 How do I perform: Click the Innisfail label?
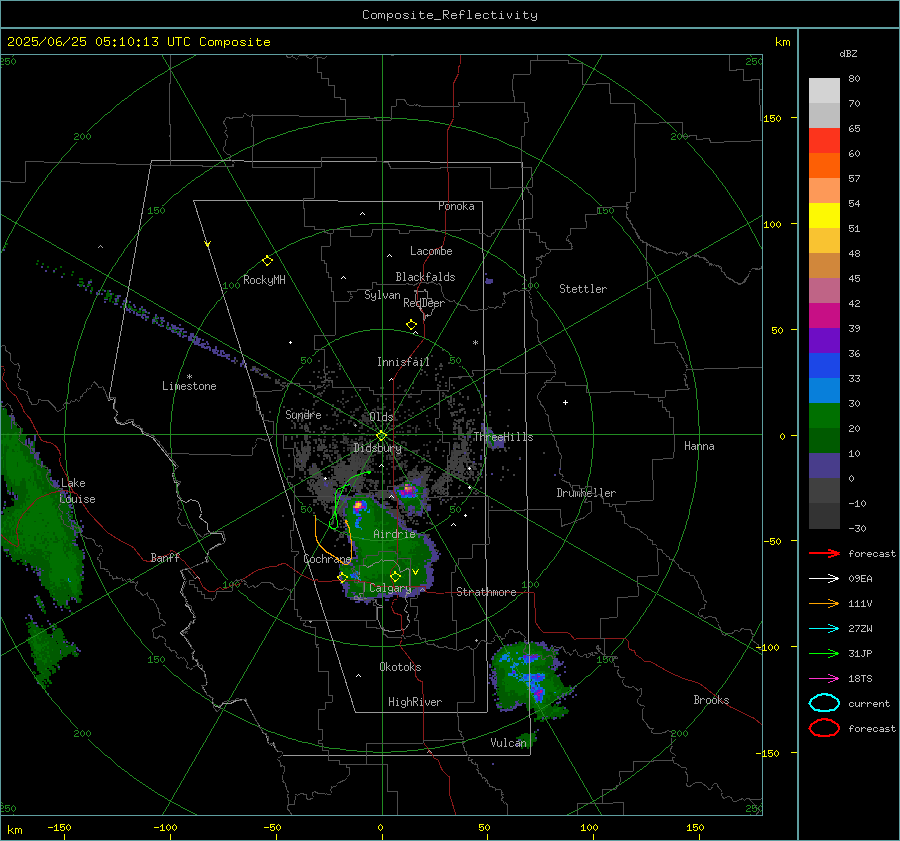click(x=403, y=362)
